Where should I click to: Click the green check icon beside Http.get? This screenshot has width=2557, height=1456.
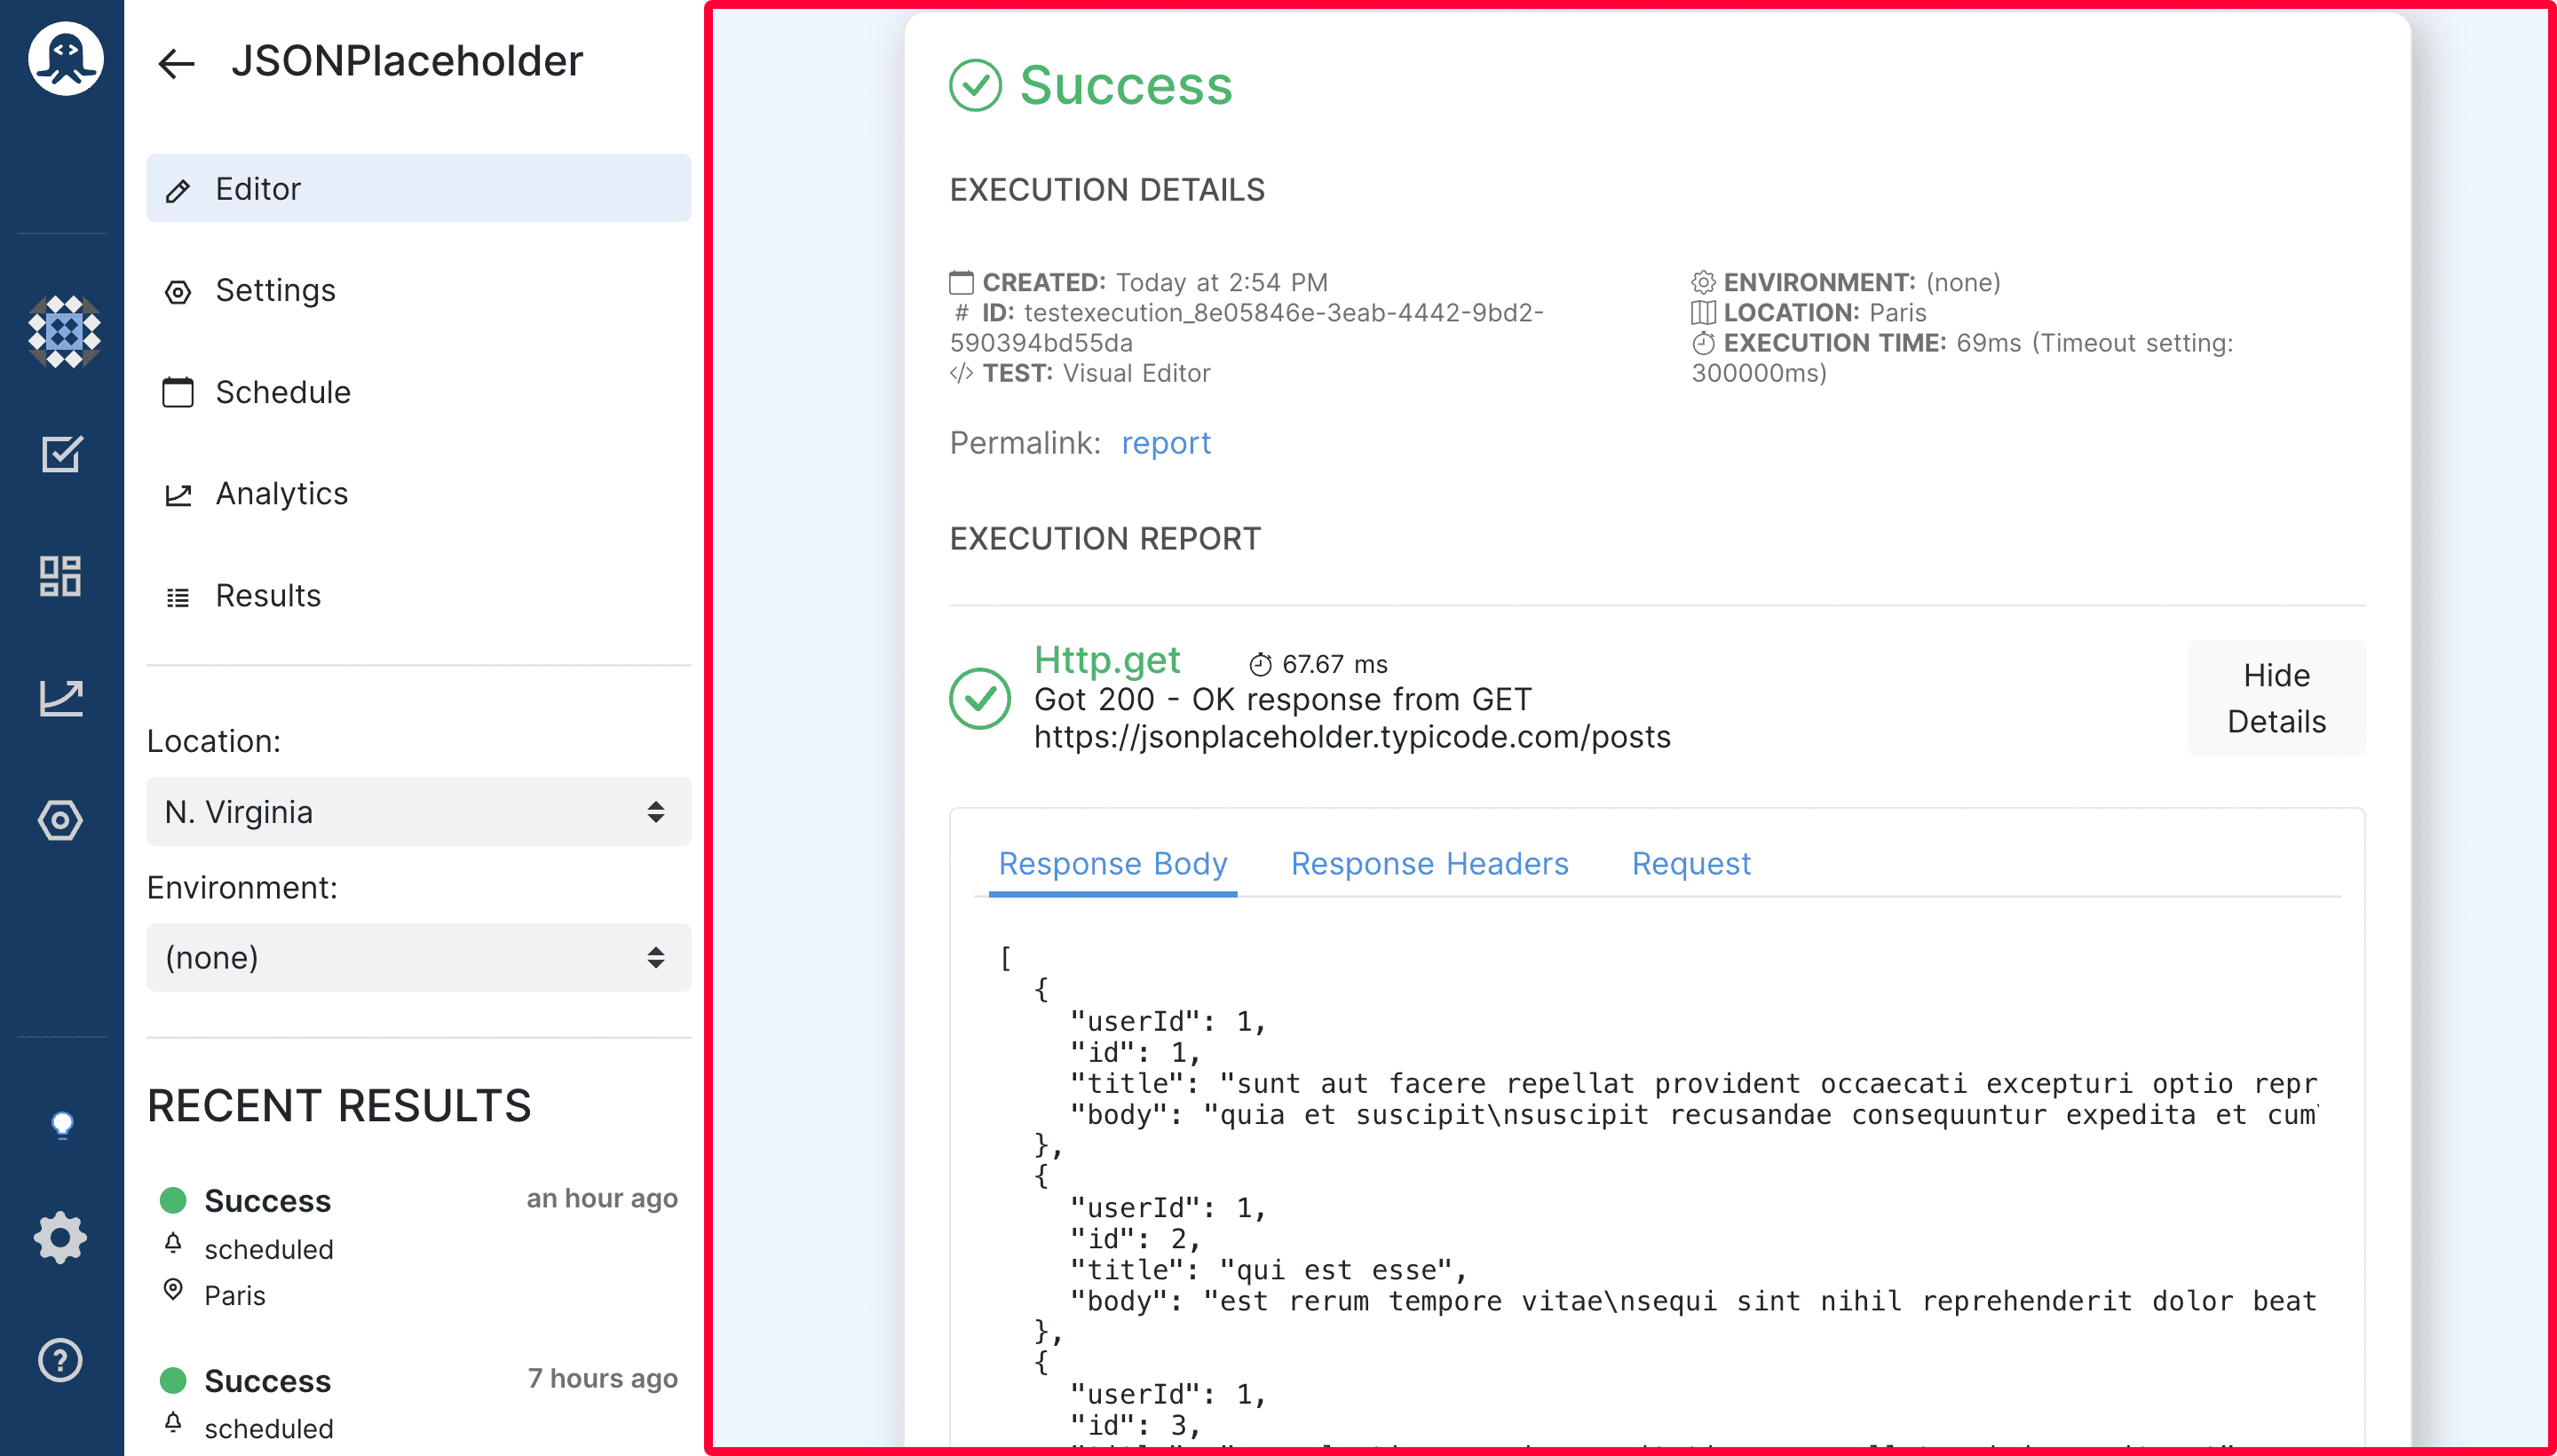coord(980,698)
